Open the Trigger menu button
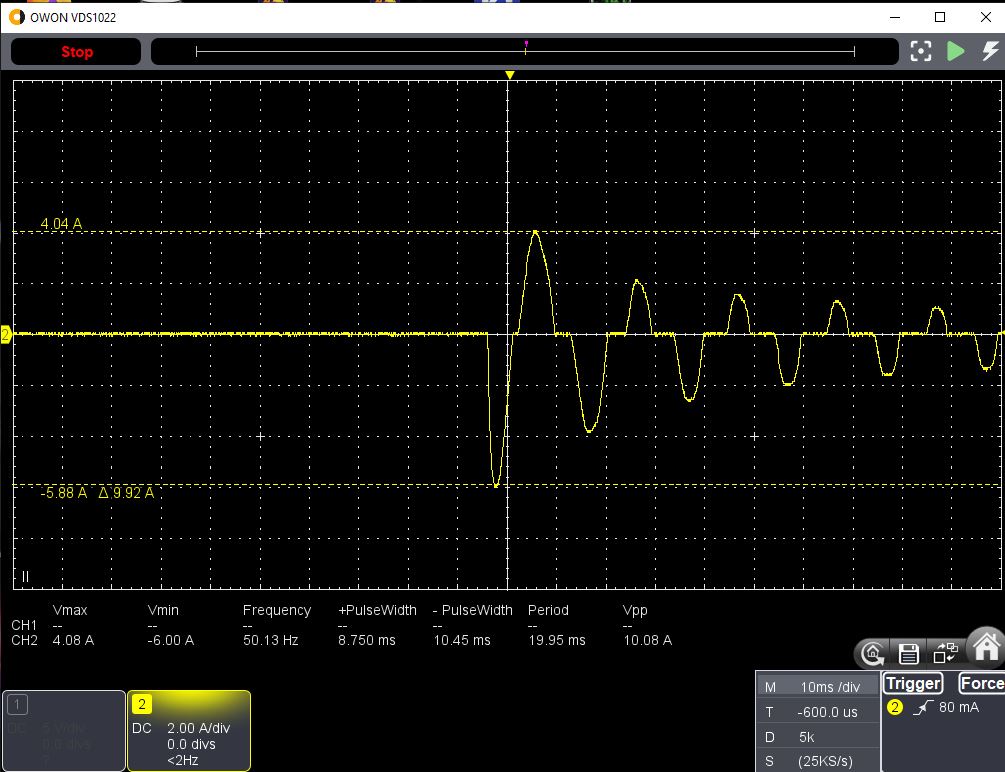Screen dimensions: 1005x772 click(x=913, y=684)
